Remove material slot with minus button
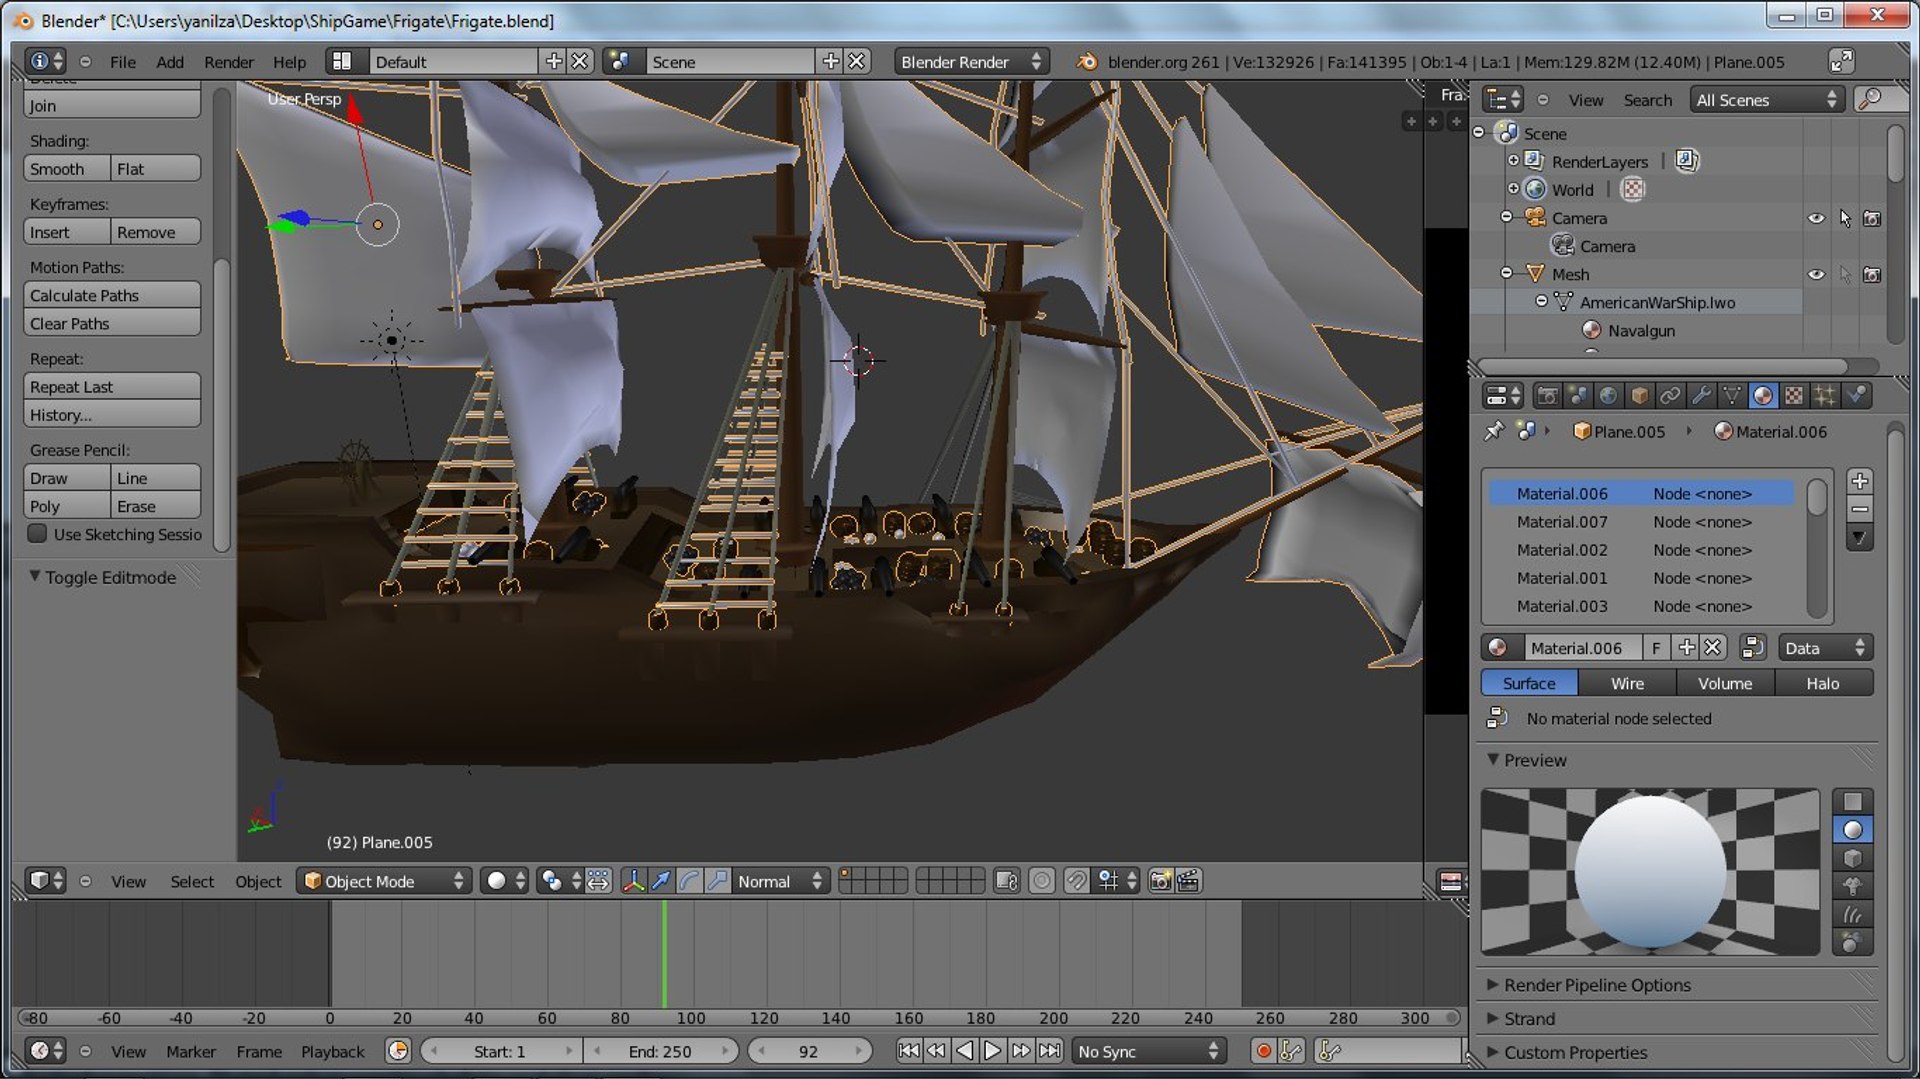The image size is (1920, 1079). (x=1860, y=509)
